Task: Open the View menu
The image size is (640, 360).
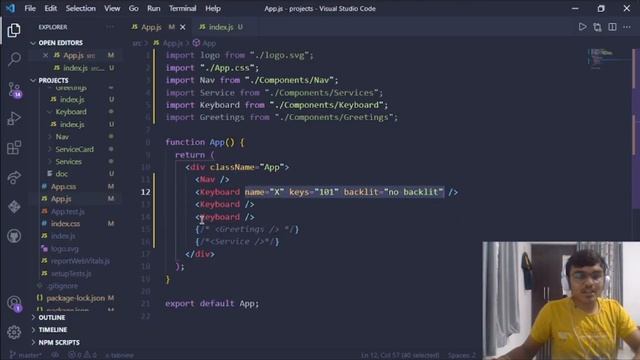Action: pyautogui.click(x=112, y=8)
